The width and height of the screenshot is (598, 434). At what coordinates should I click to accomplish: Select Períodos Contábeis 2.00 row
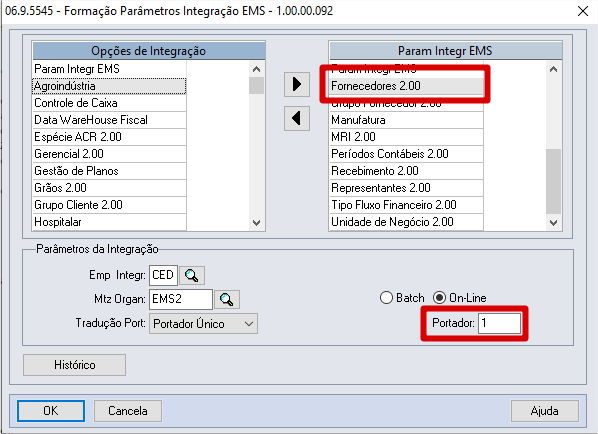(x=407, y=154)
